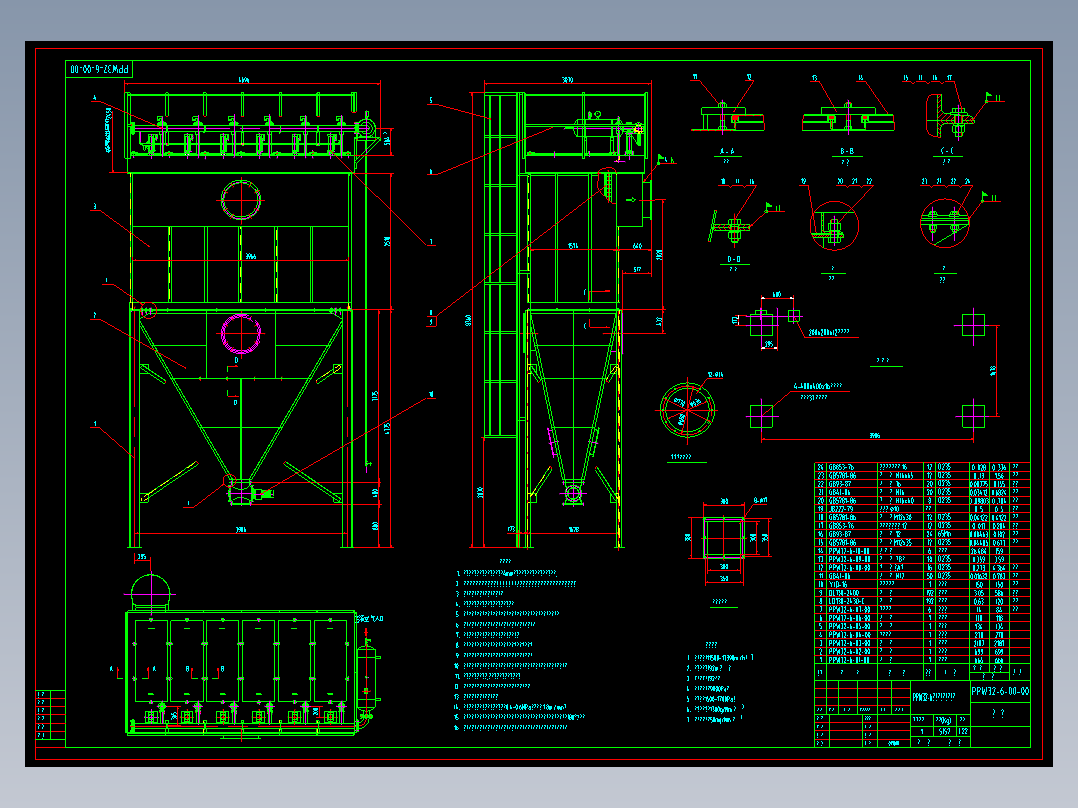Viewport: 1078px width, 808px height.
Task: Select the circular flange detail with 12 holes
Action: click(688, 411)
